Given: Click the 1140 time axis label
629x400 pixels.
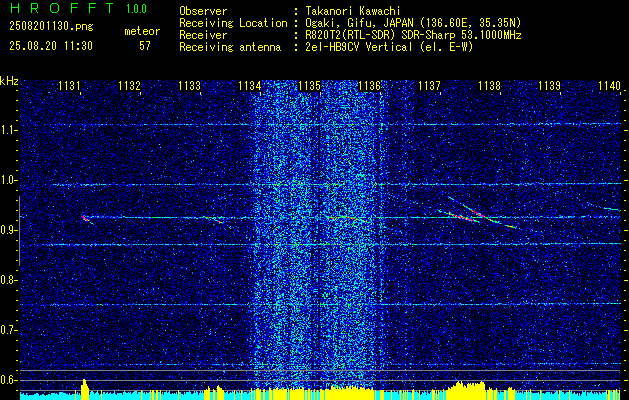Looking at the screenshot, I should click(609, 85).
